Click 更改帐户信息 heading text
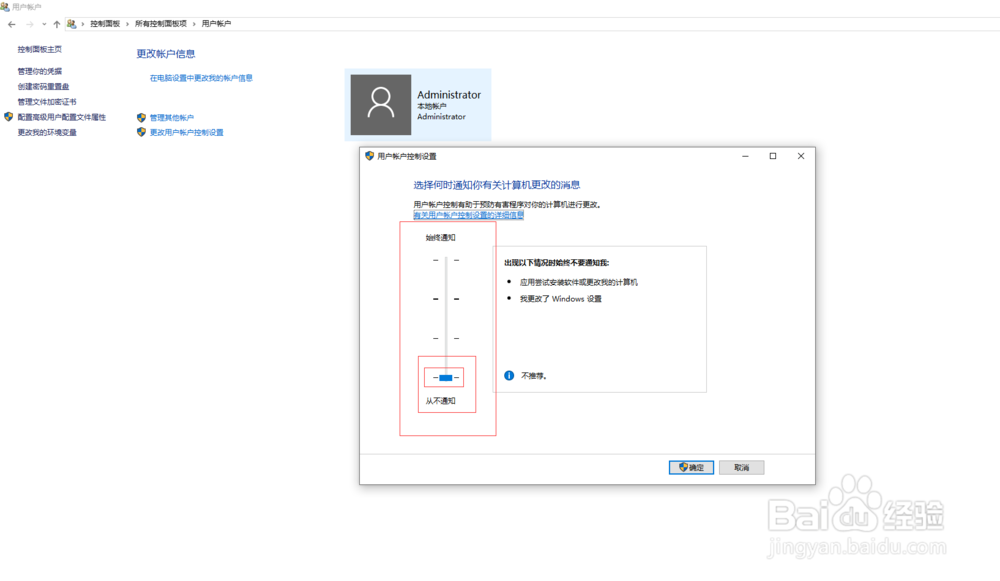The height and width of the screenshot is (581, 1000). coord(166,54)
